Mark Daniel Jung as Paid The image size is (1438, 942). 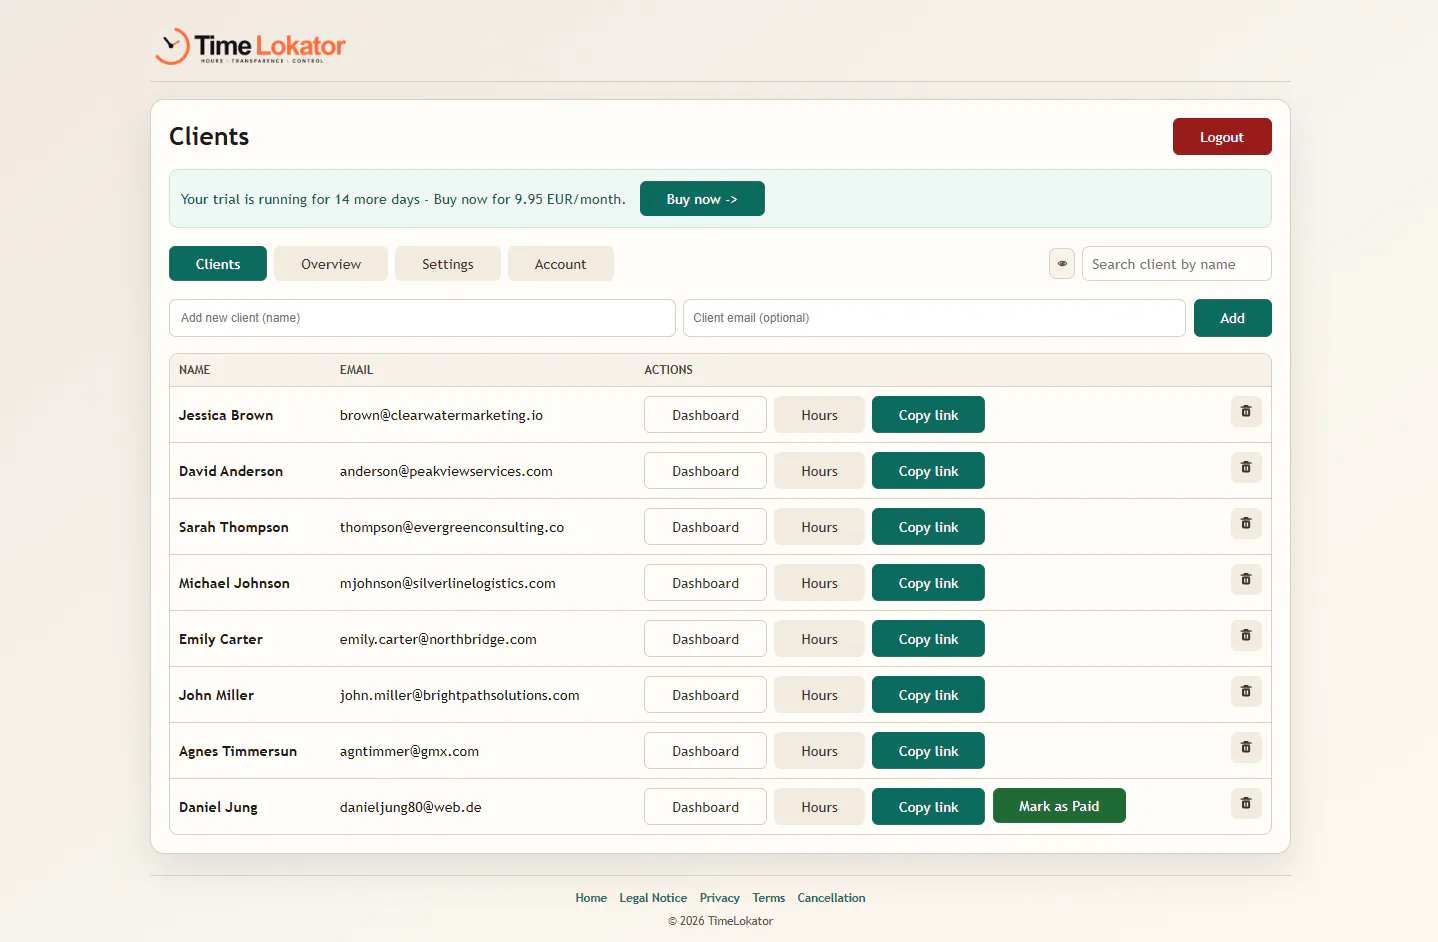point(1059,806)
